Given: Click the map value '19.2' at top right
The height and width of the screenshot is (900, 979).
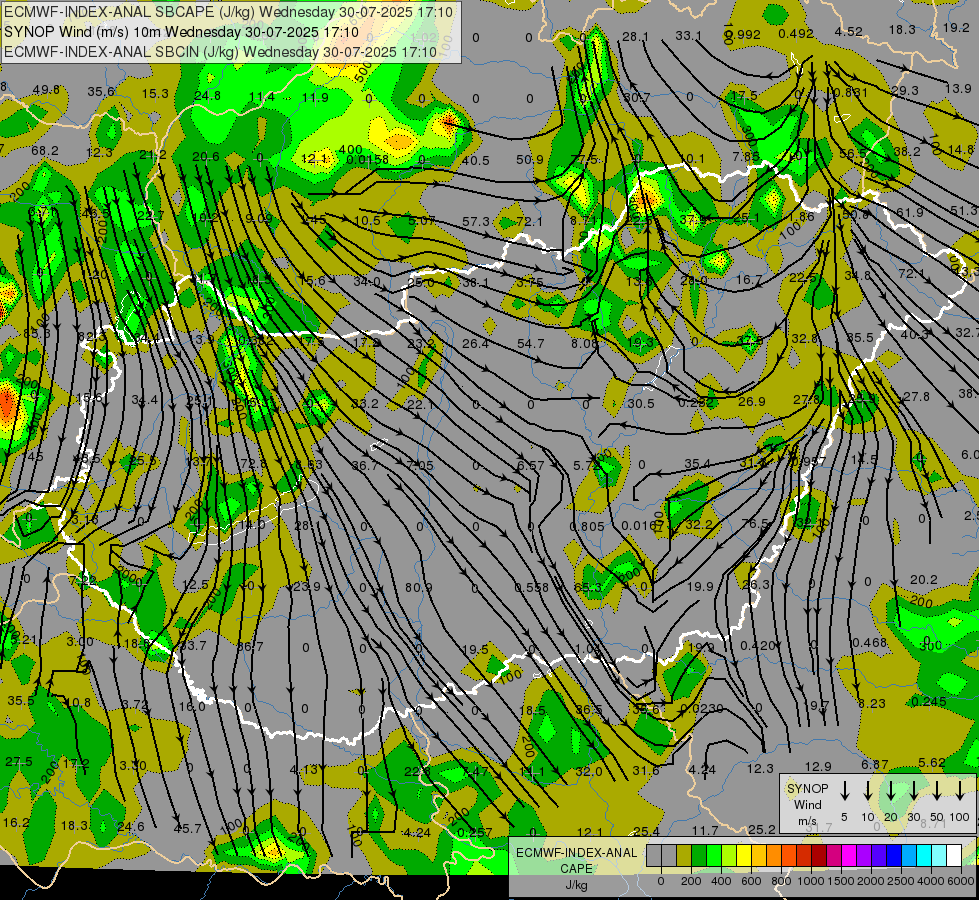Looking at the screenshot, I should (956, 27).
